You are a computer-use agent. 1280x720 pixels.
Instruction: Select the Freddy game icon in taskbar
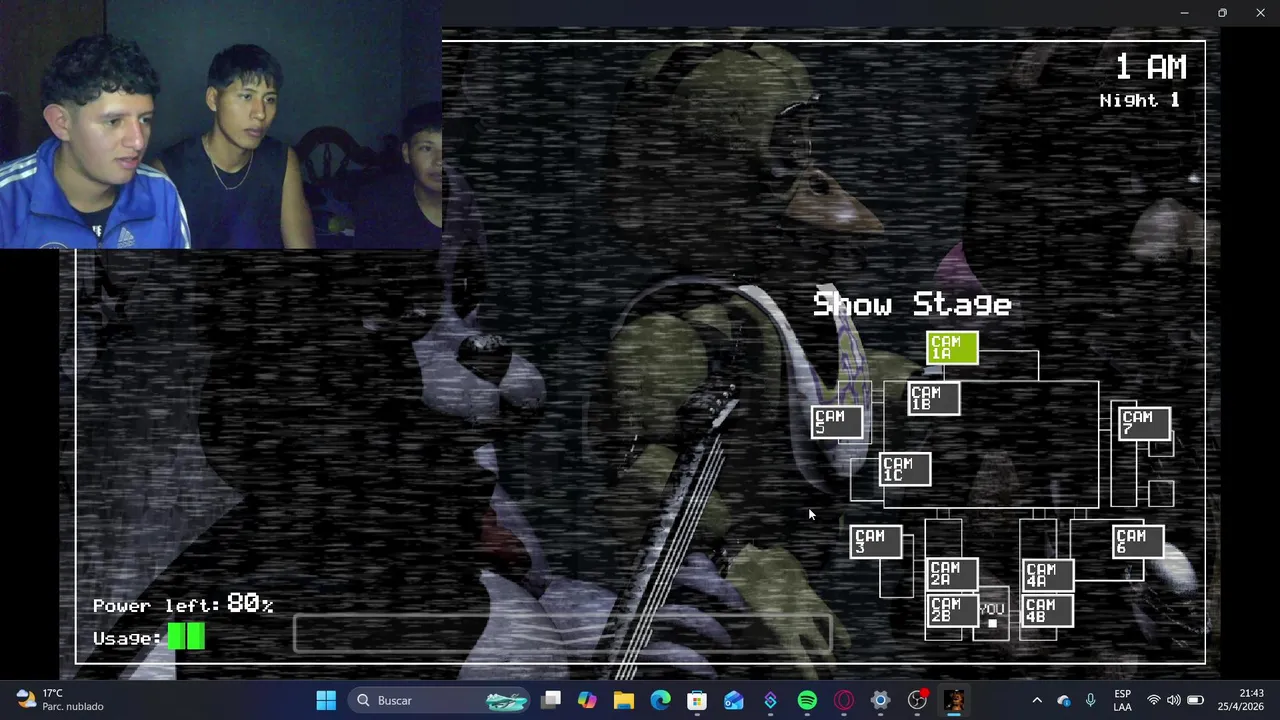954,700
